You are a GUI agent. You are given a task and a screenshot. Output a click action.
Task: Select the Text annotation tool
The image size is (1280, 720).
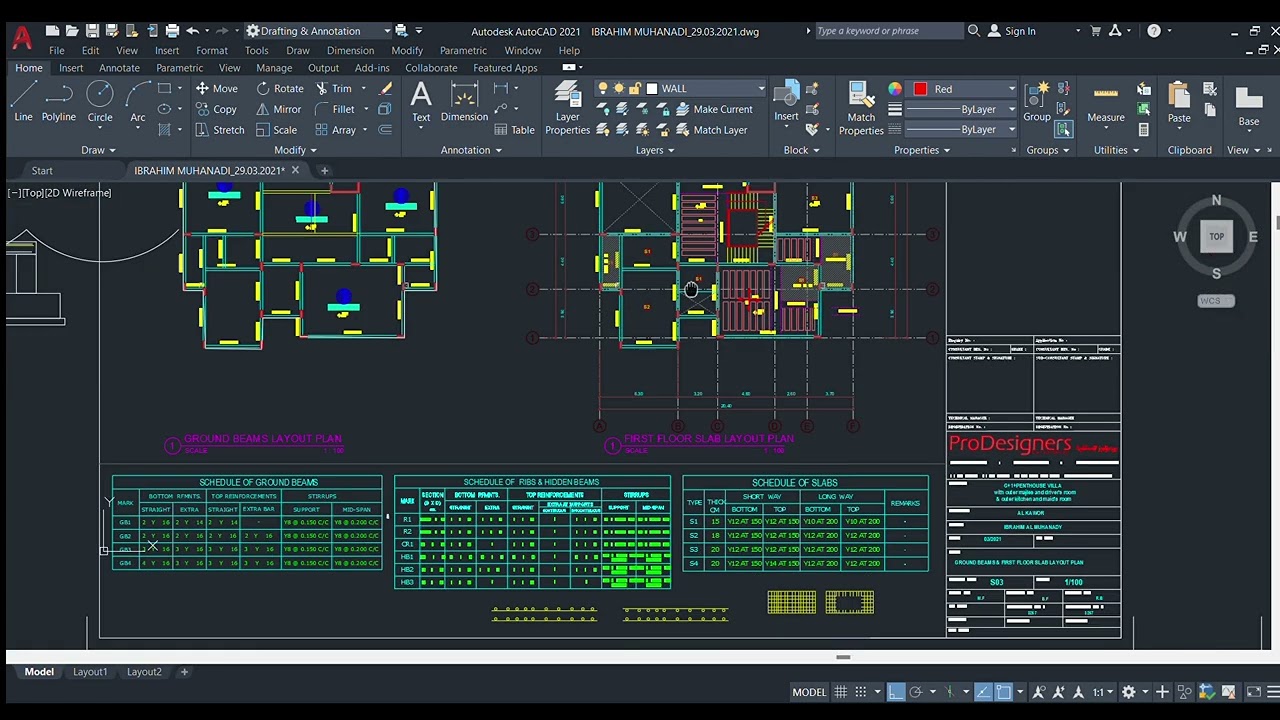pyautogui.click(x=421, y=102)
